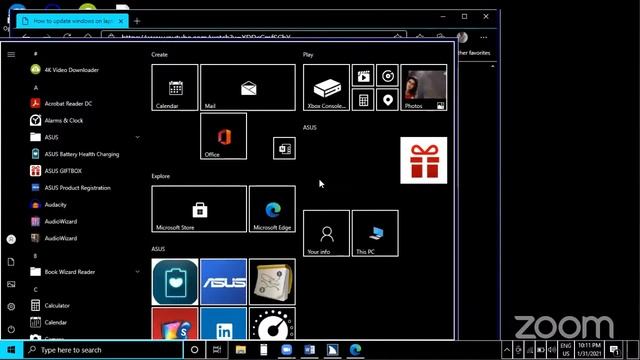
Task: Click the Edge profile avatar
Action: click(462, 37)
